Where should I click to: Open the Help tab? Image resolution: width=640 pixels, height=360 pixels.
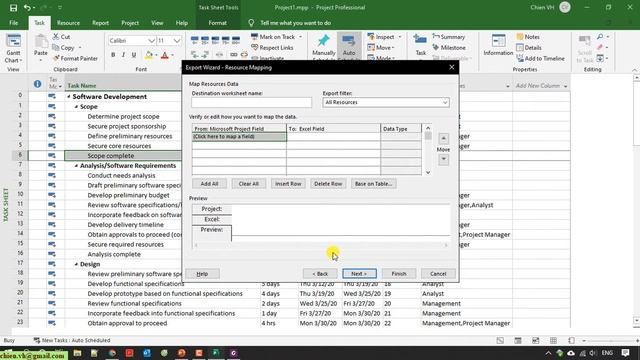pos(182,23)
